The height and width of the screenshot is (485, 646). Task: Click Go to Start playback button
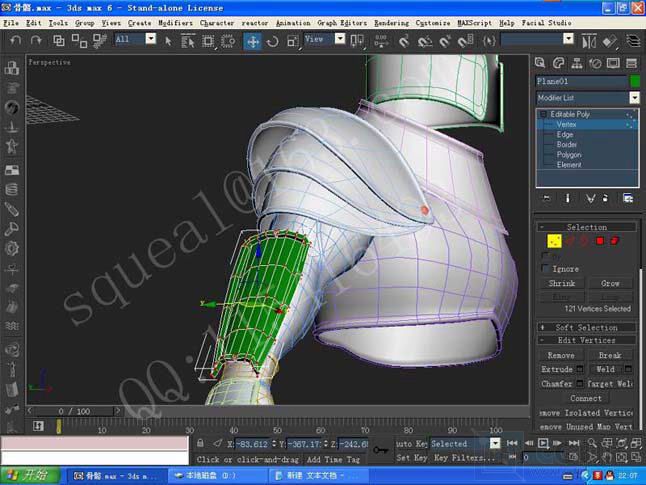(512, 443)
